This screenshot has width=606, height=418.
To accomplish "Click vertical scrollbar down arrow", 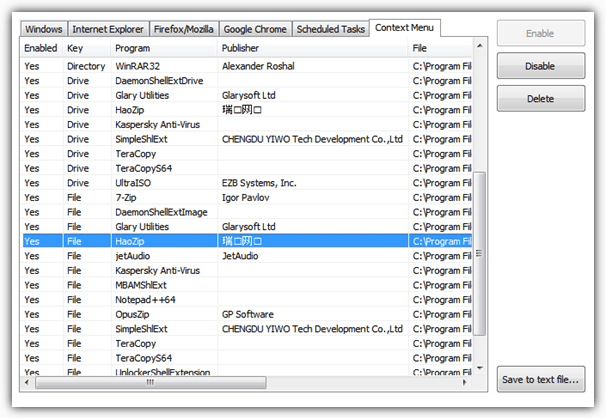I will pos(480,368).
